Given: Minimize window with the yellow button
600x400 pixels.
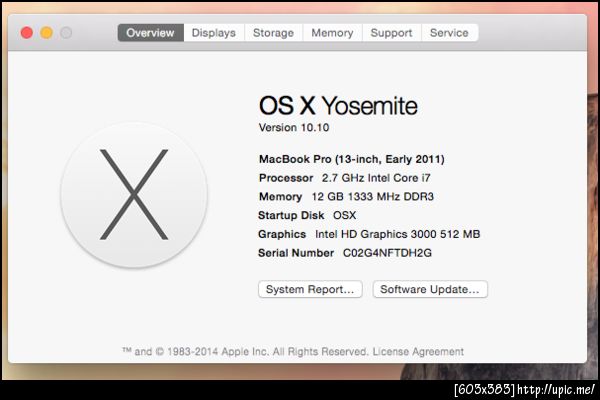Looking at the screenshot, I should point(46,33).
